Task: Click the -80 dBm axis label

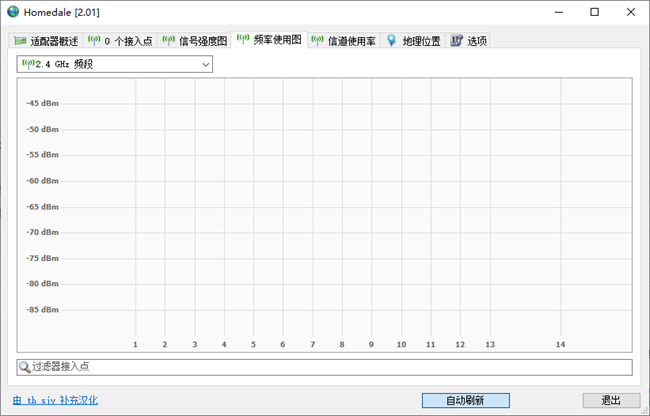Action: [x=42, y=283]
